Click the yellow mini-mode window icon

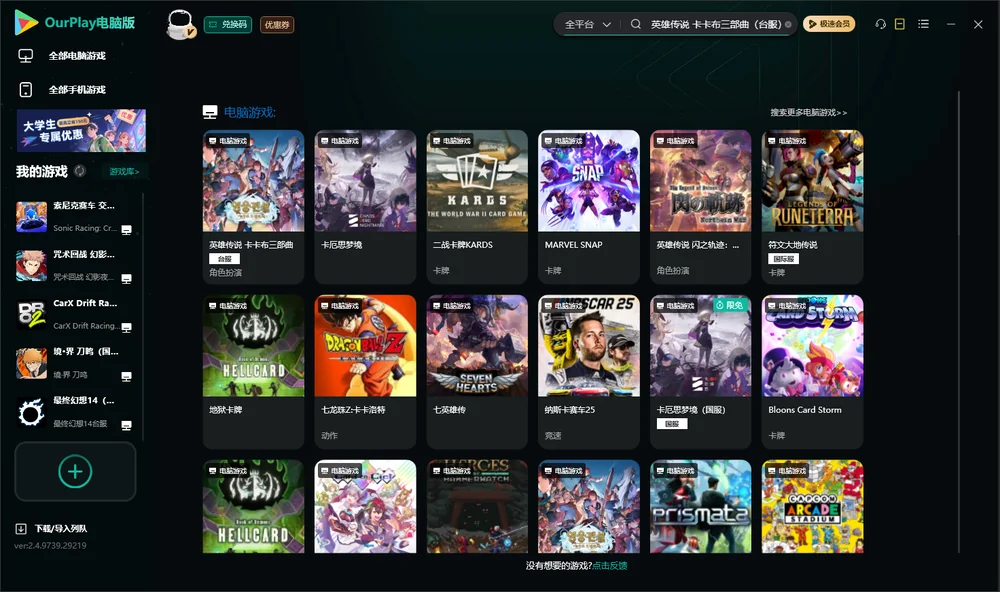pos(900,24)
